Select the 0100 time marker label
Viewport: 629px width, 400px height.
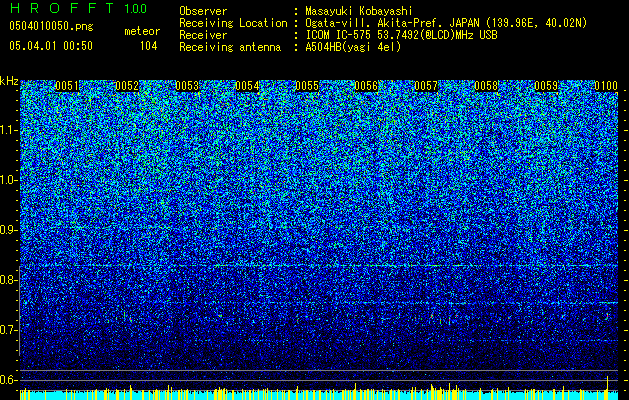click(x=606, y=86)
